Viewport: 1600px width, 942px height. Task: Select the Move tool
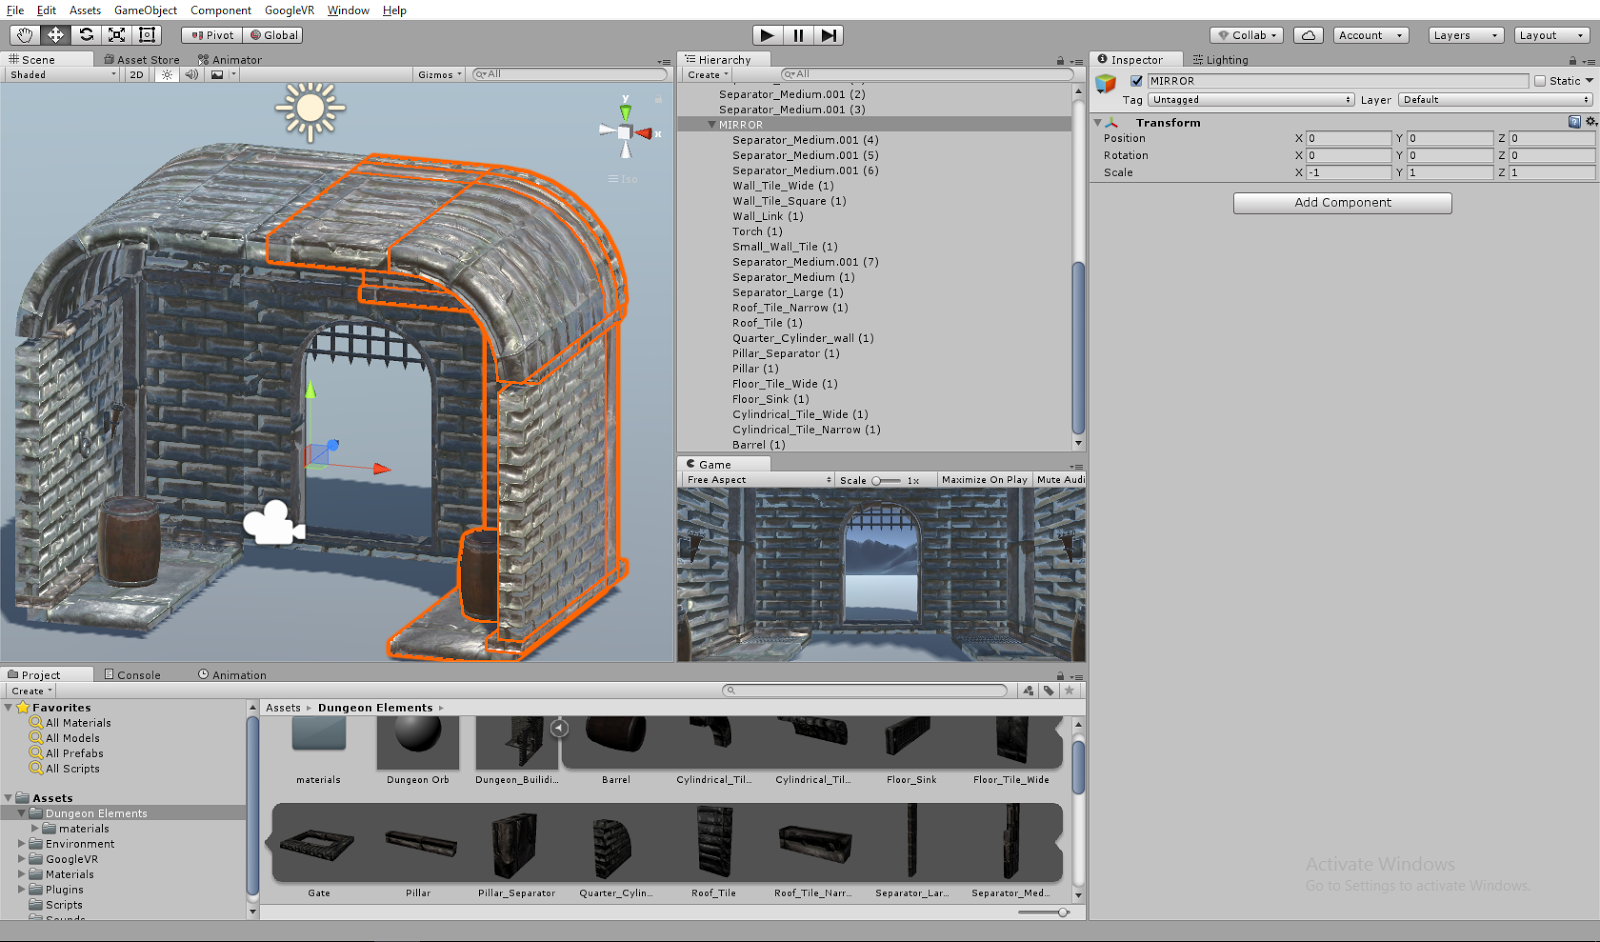tap(56, 35)
